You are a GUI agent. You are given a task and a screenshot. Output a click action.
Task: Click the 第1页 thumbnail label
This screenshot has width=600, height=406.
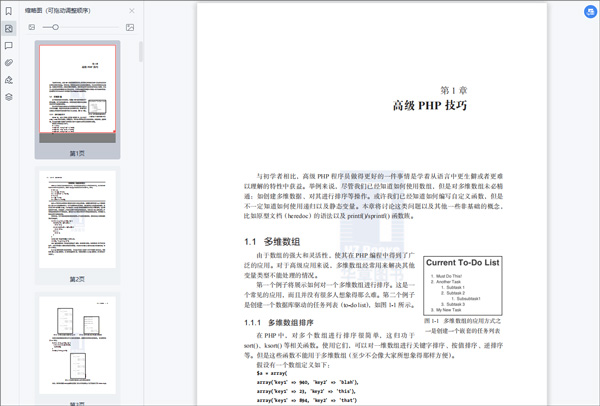click(x=77, y=153)
